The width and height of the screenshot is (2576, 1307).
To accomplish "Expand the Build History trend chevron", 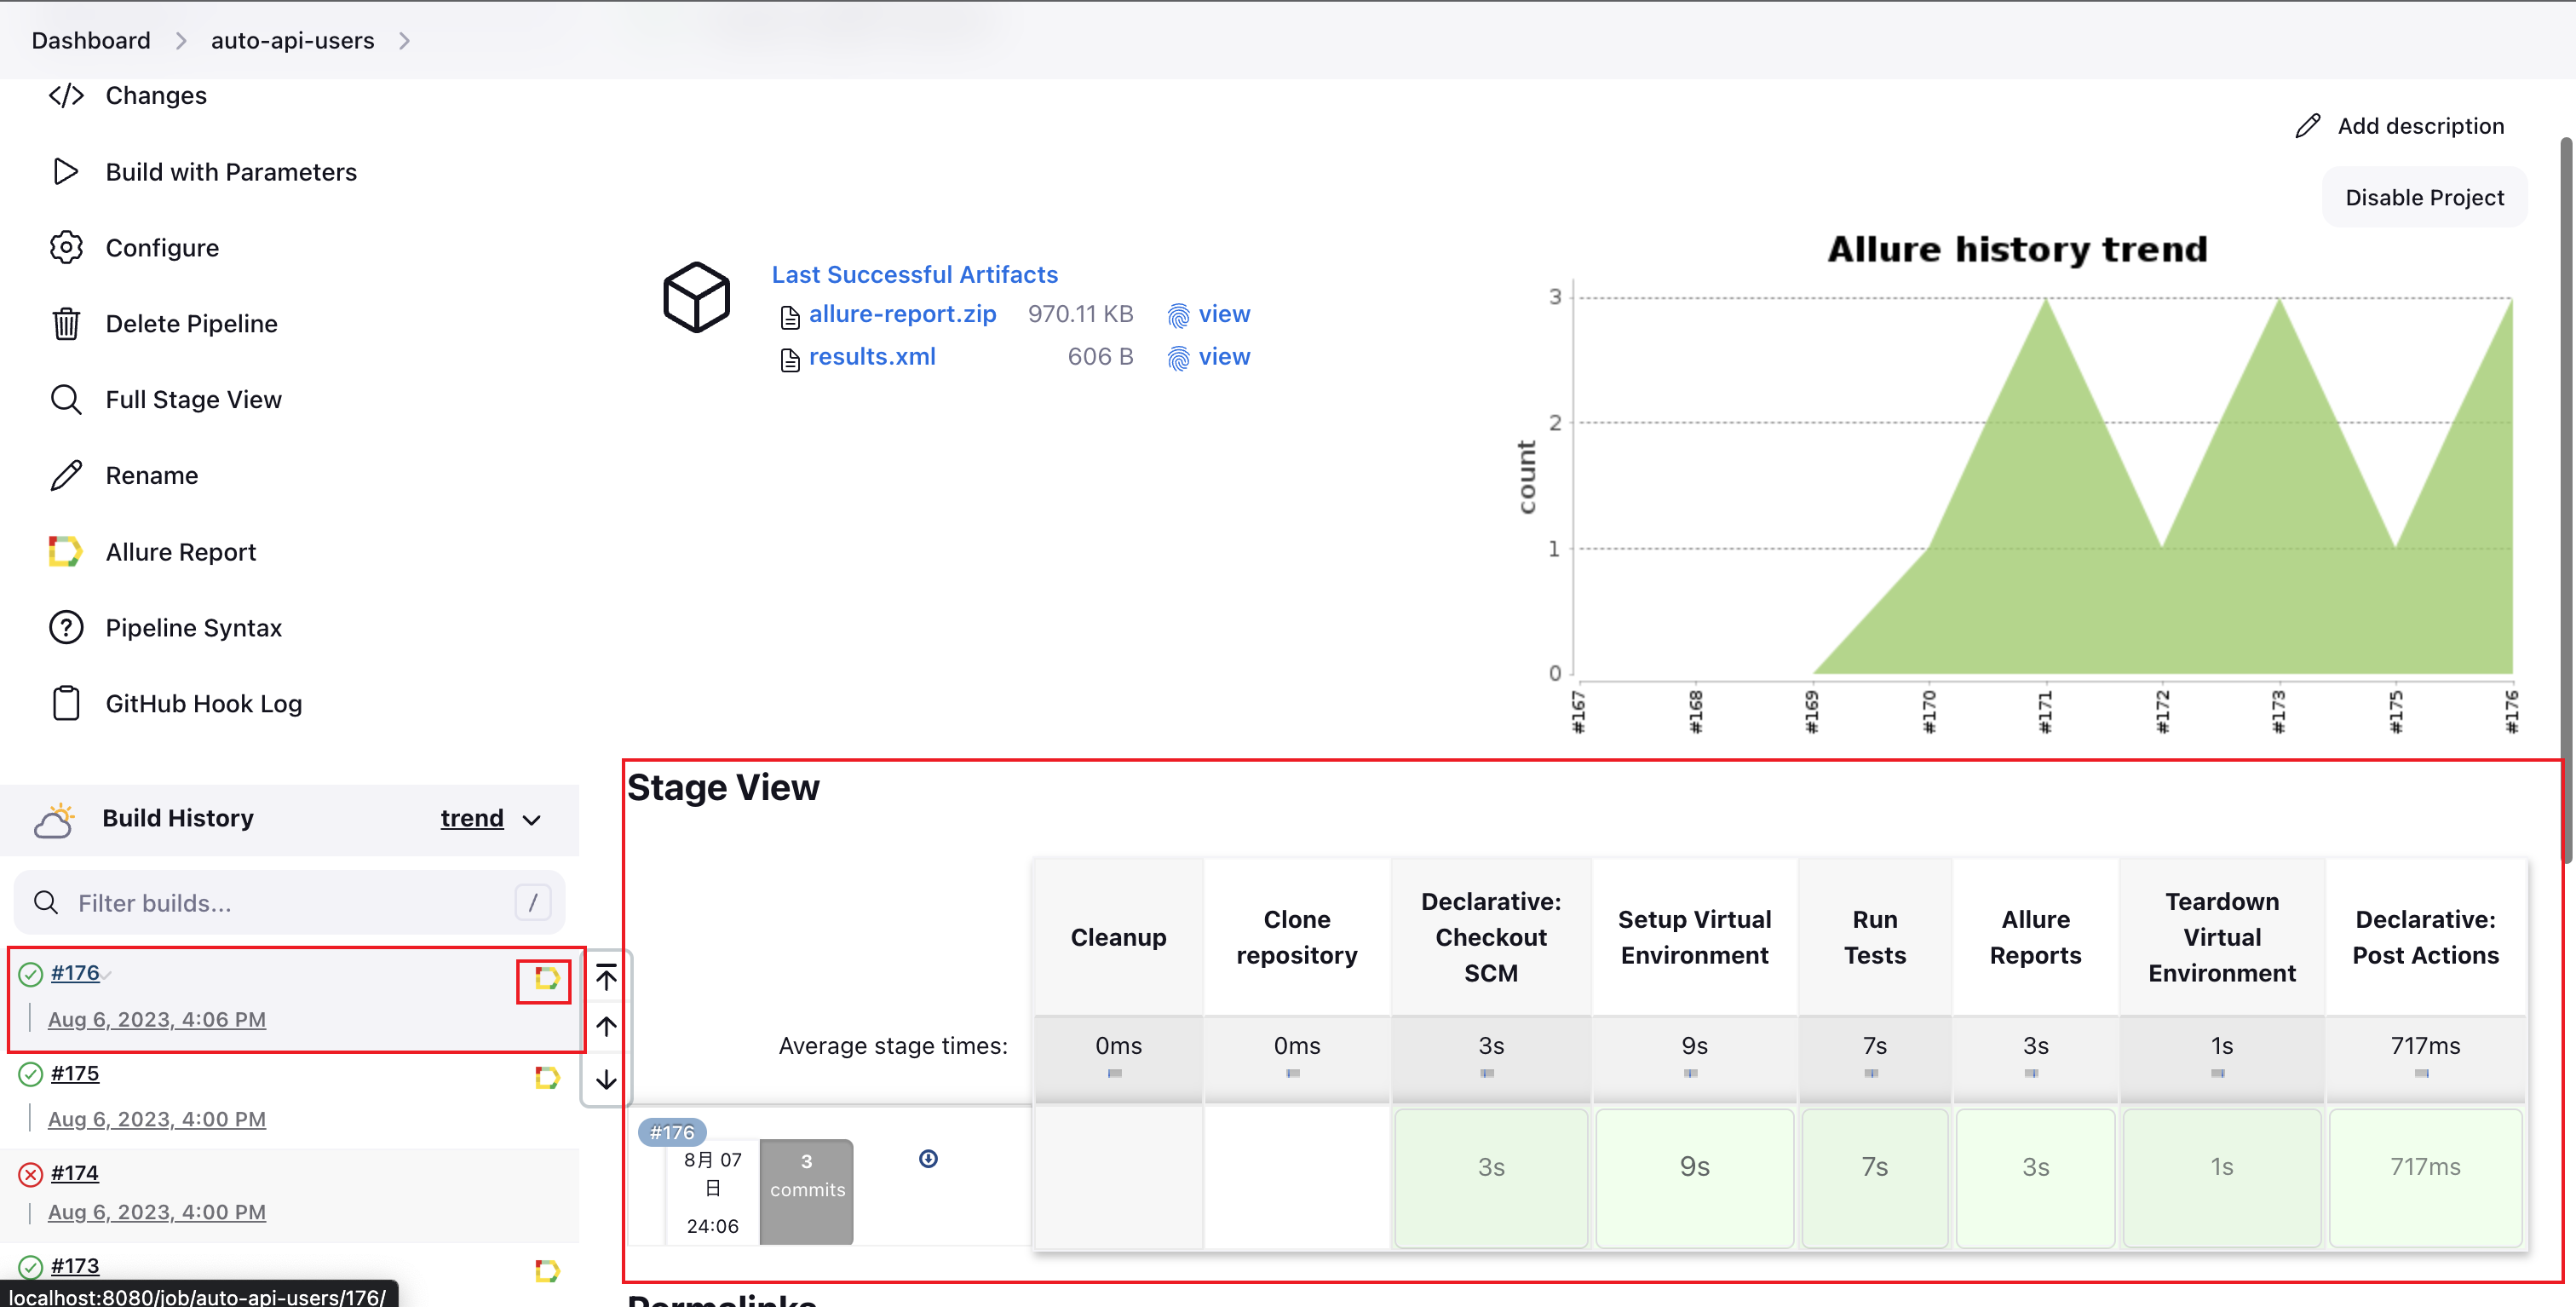I will pos(532,820).
